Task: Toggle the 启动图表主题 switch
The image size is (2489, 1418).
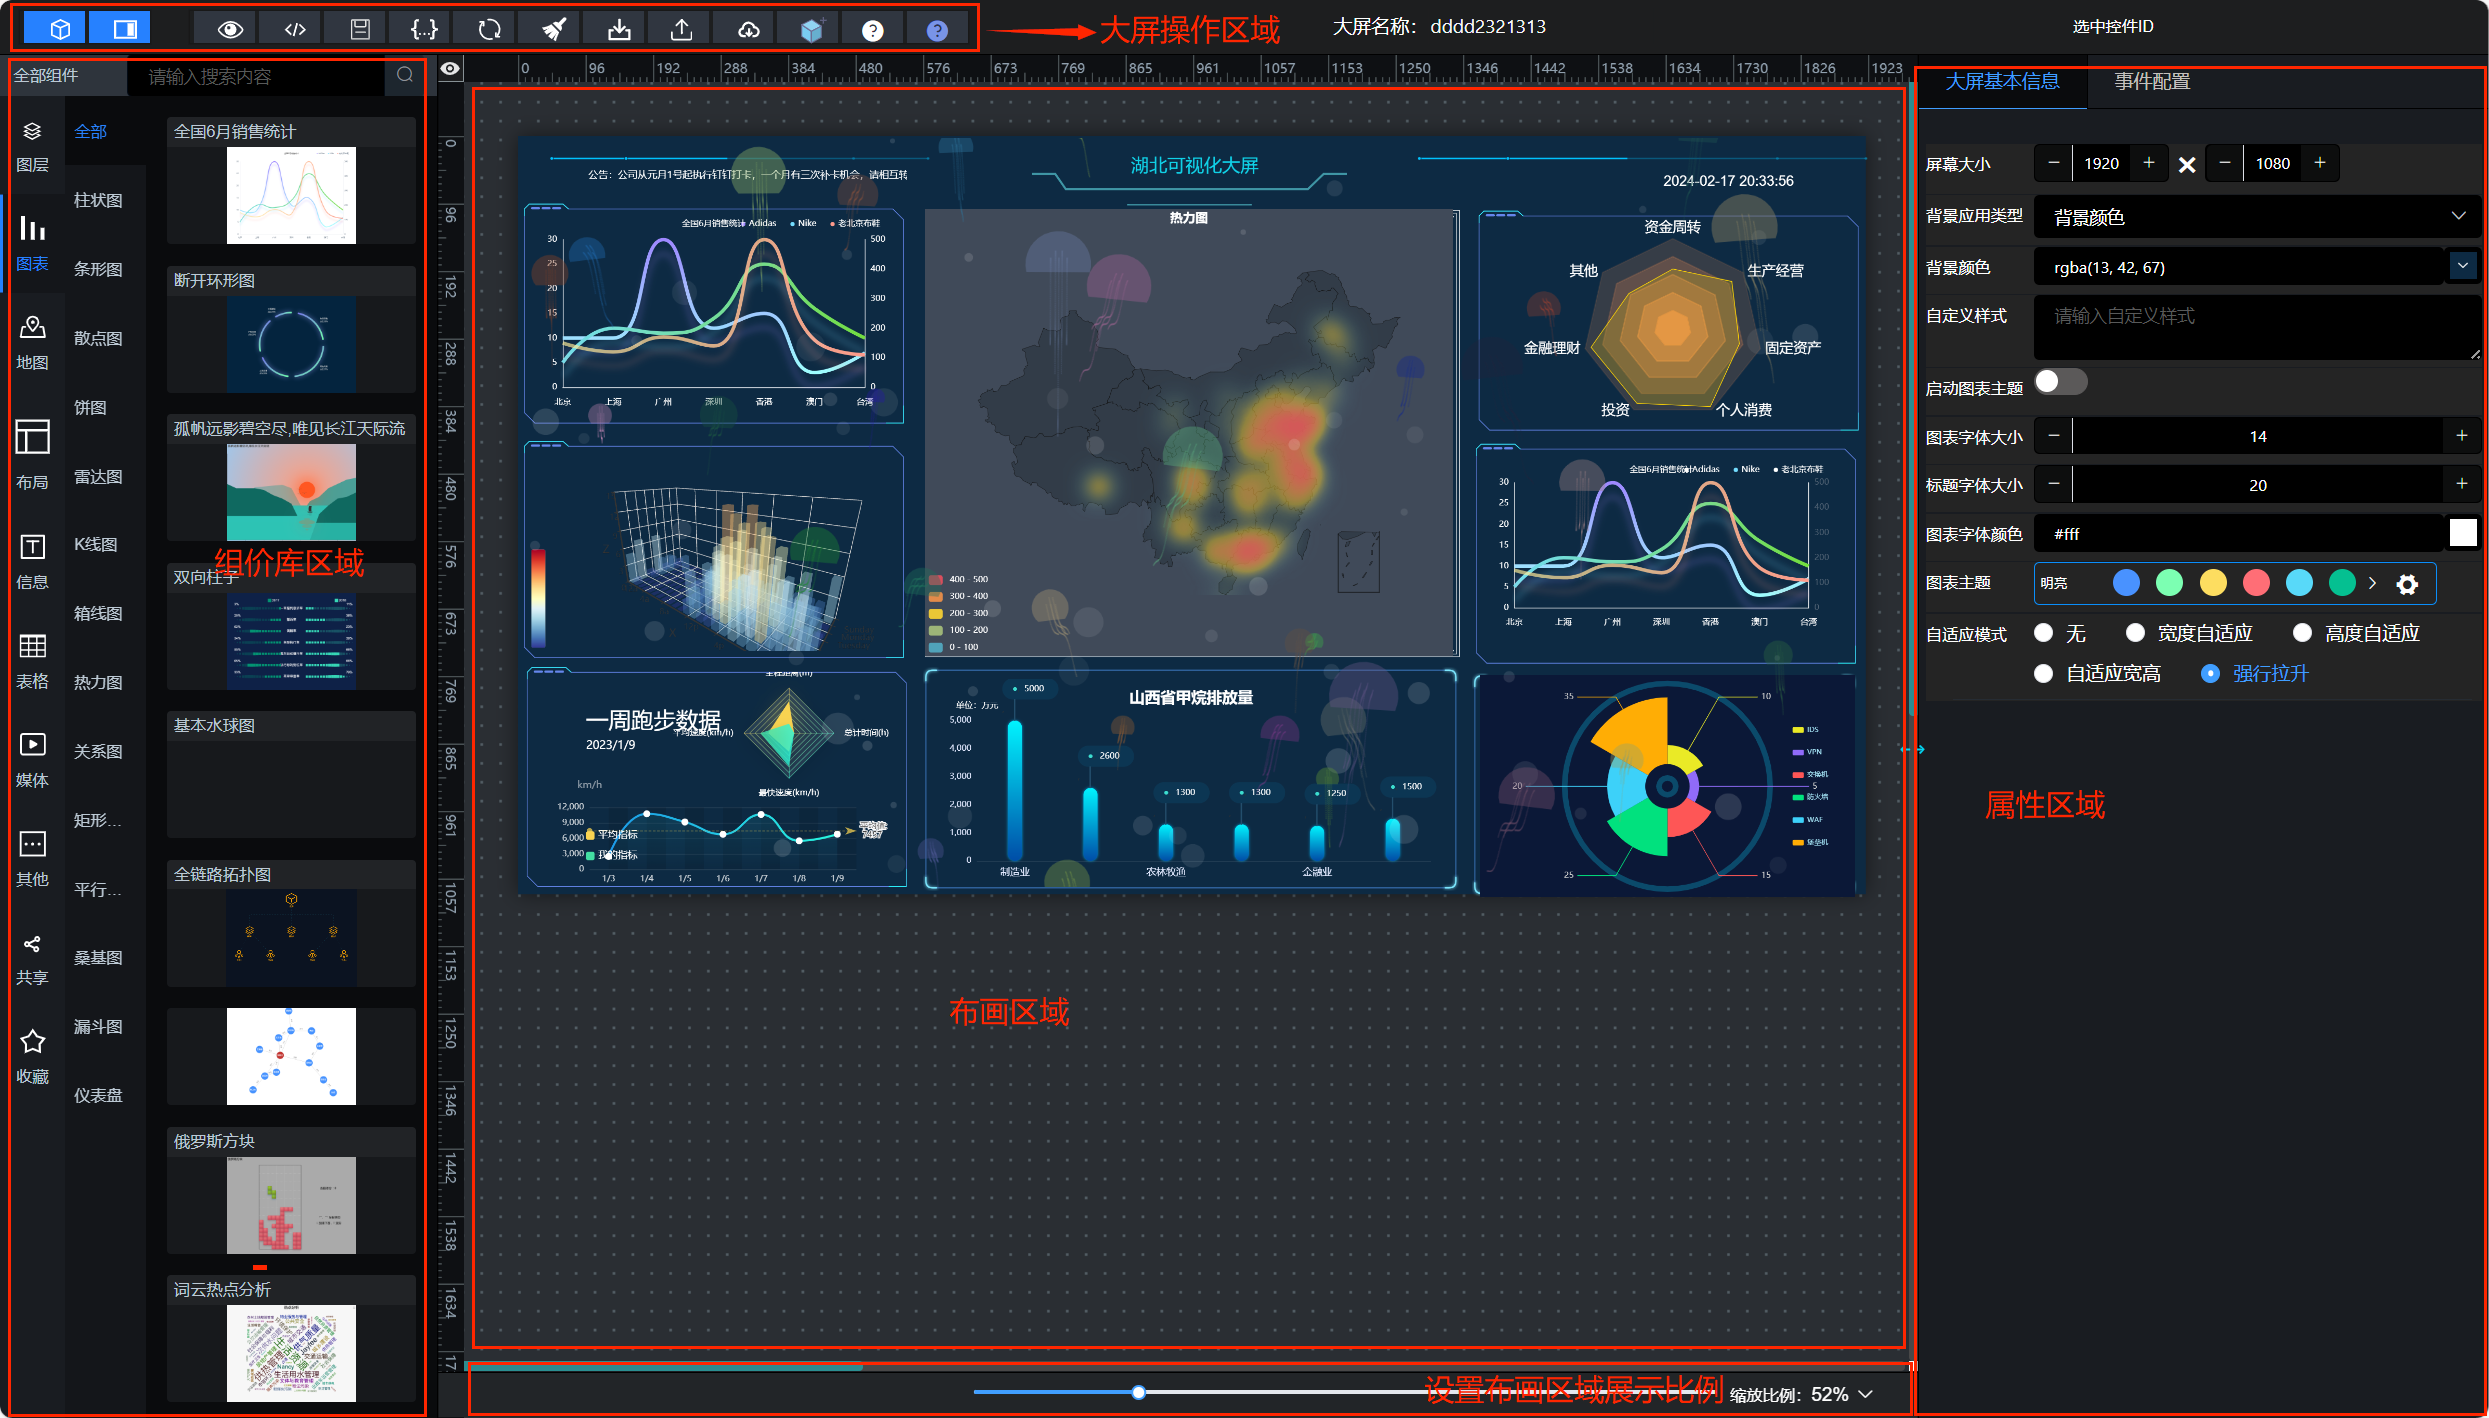Action: click(x=2061, y=382)
